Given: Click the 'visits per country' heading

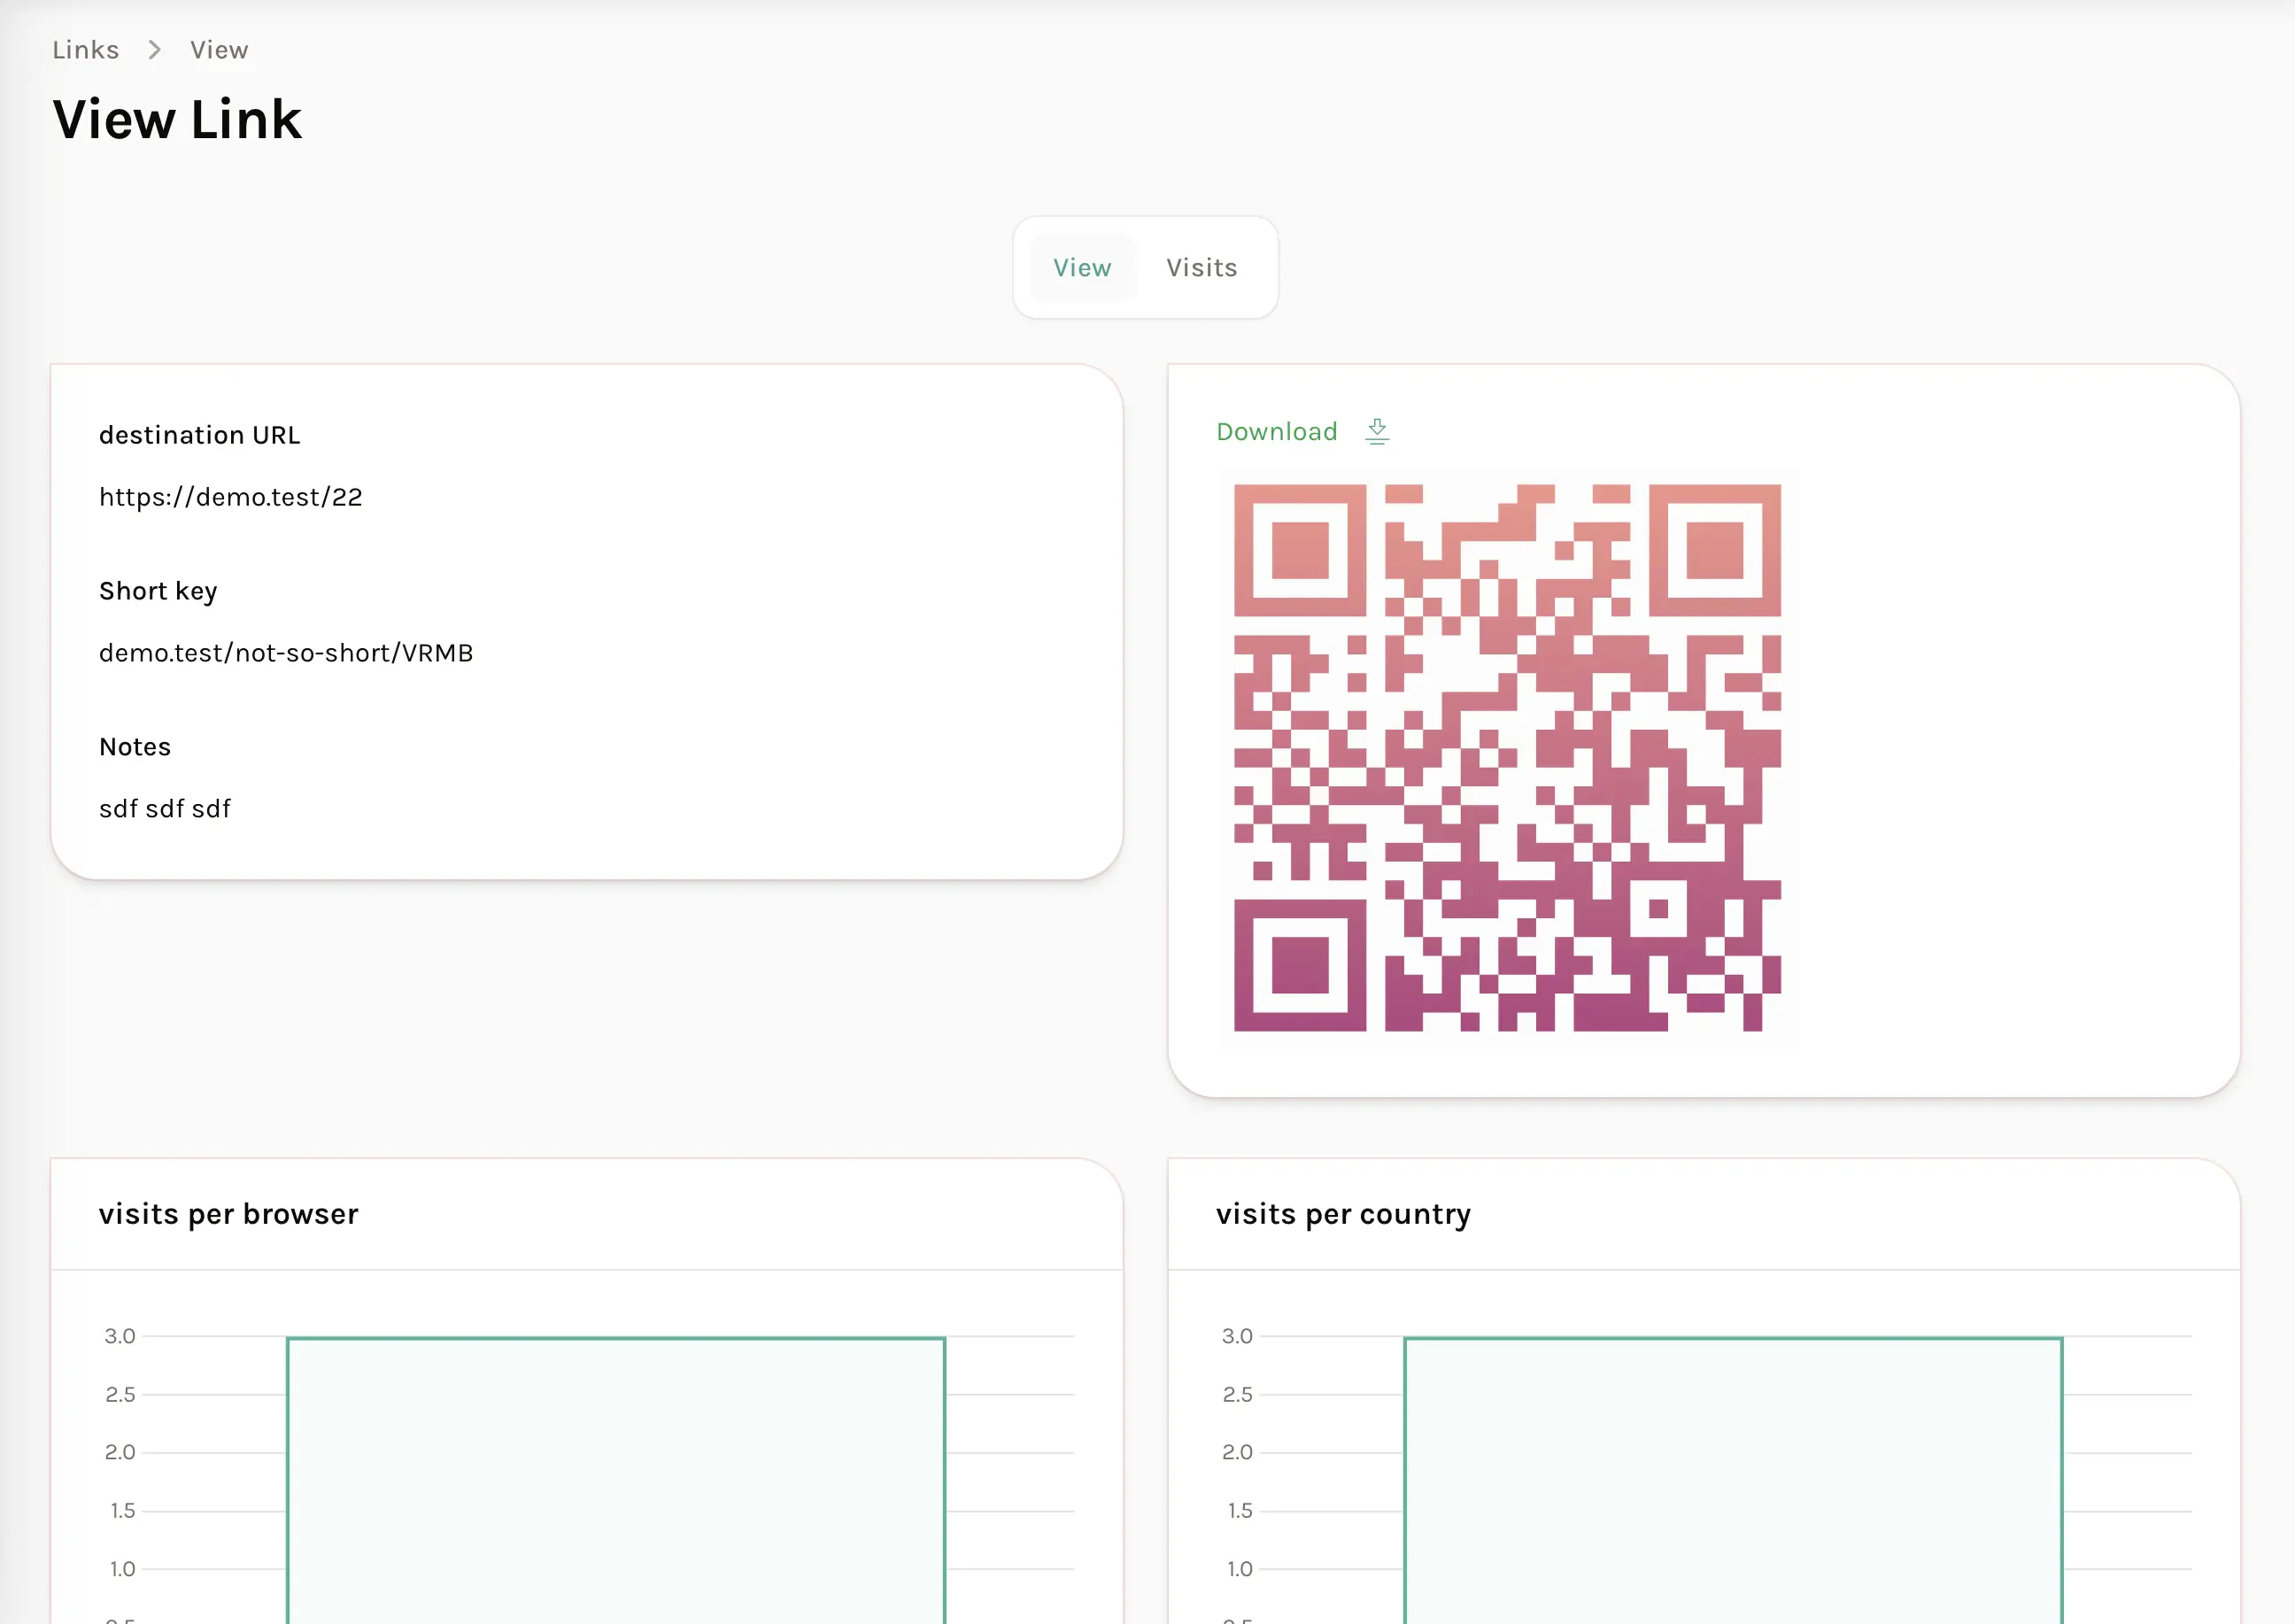Looking at the screenshot, I should pyautogui.click(x=1343, y=1214).
